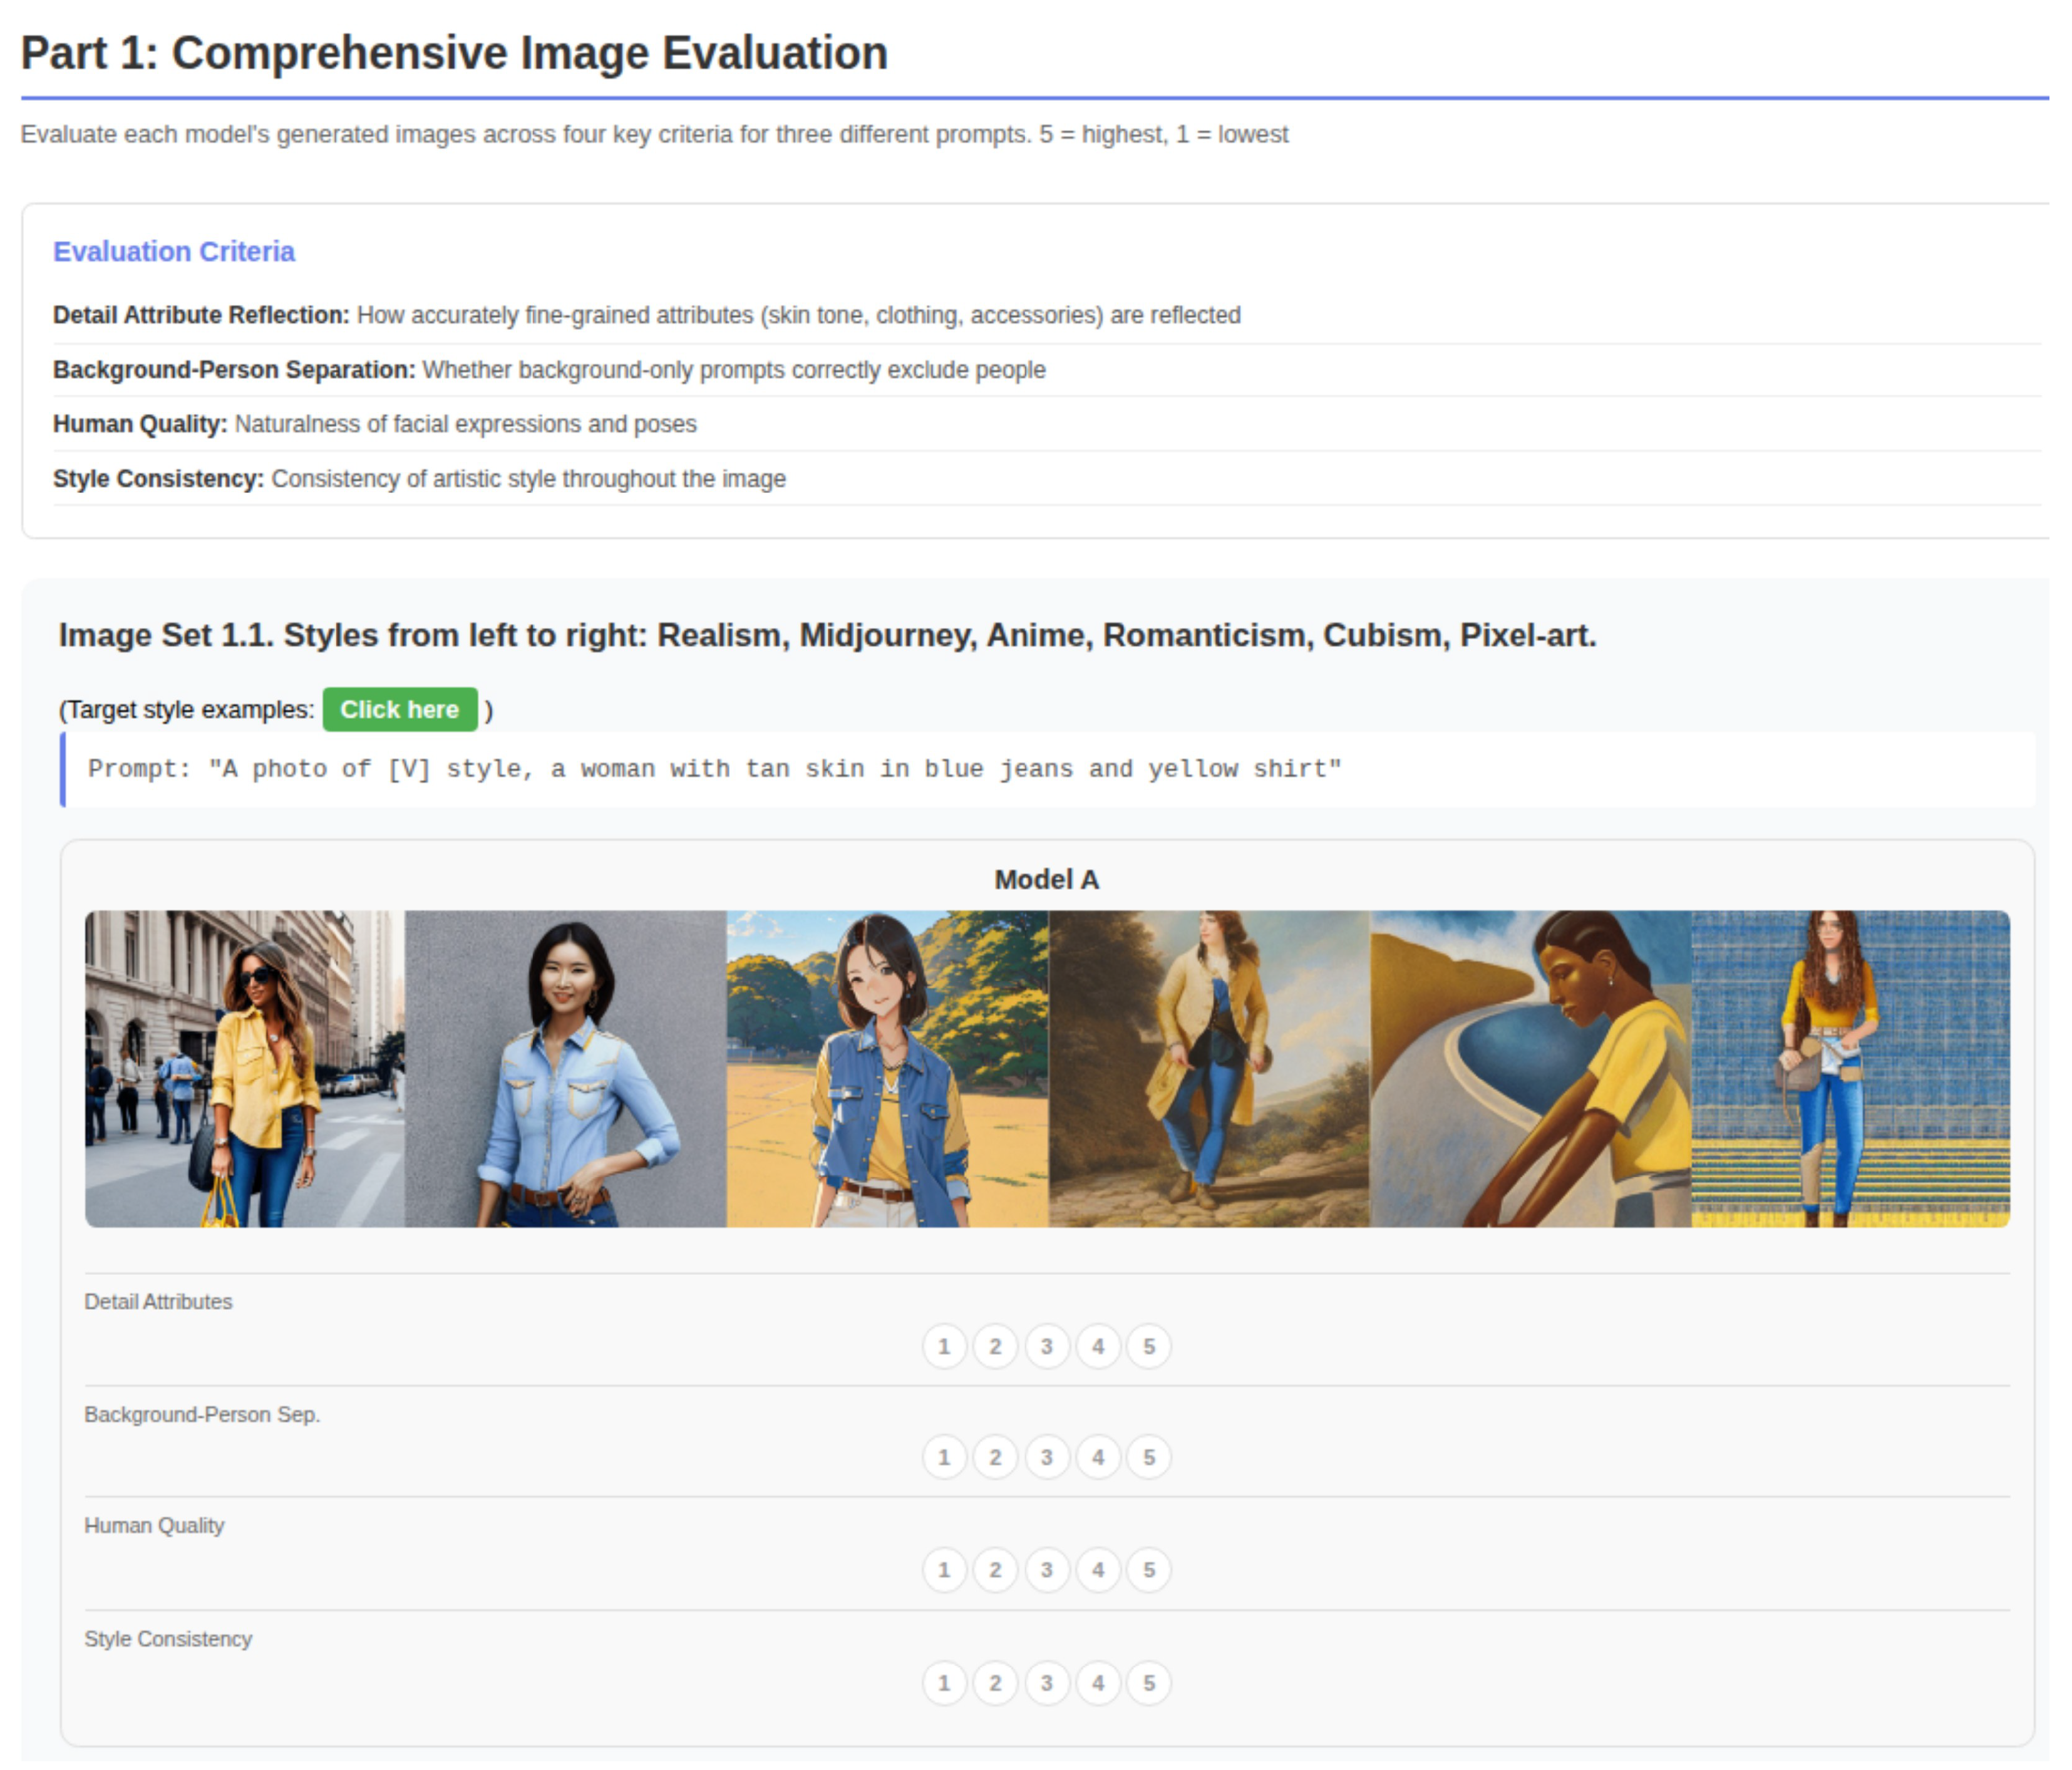Viewport: 2072px width, 1770px height.
Task: Click the prompt text box
Action: 1048,769
